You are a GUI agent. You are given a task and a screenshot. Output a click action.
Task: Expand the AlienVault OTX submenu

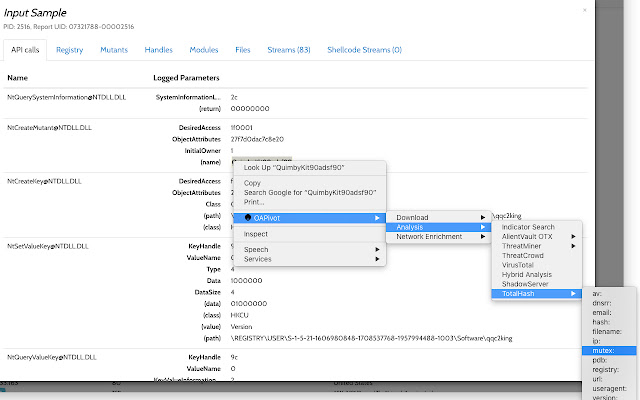(528, 236)
